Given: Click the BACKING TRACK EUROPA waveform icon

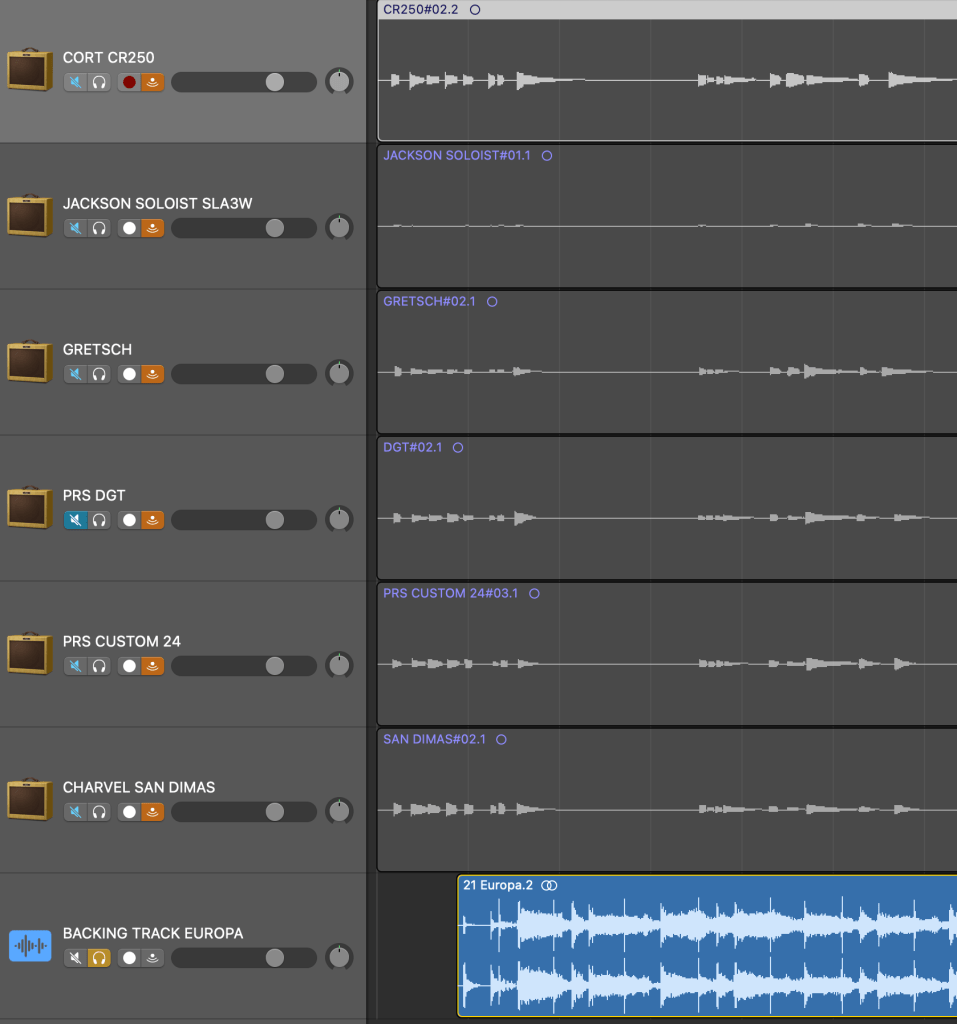Looking at the screenshot, I should 30,946.
